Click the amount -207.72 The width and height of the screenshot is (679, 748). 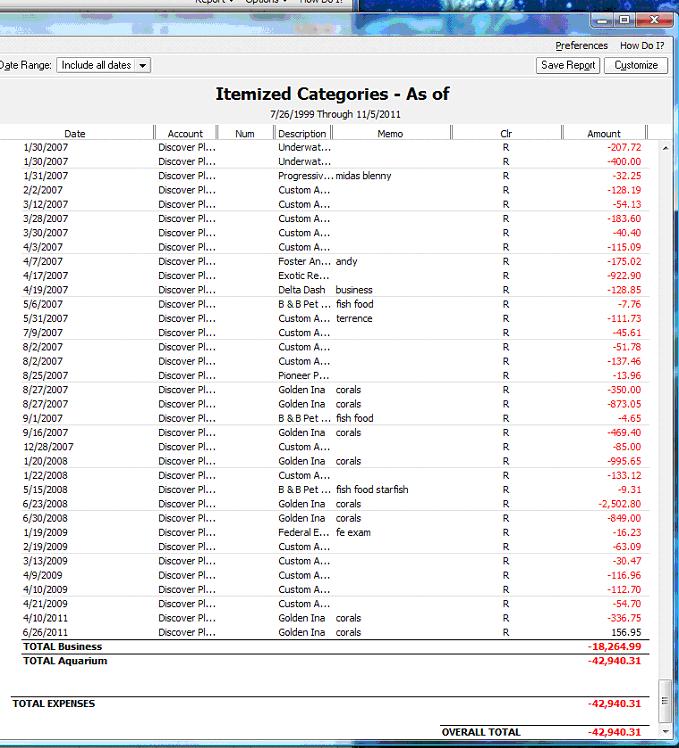624,147
